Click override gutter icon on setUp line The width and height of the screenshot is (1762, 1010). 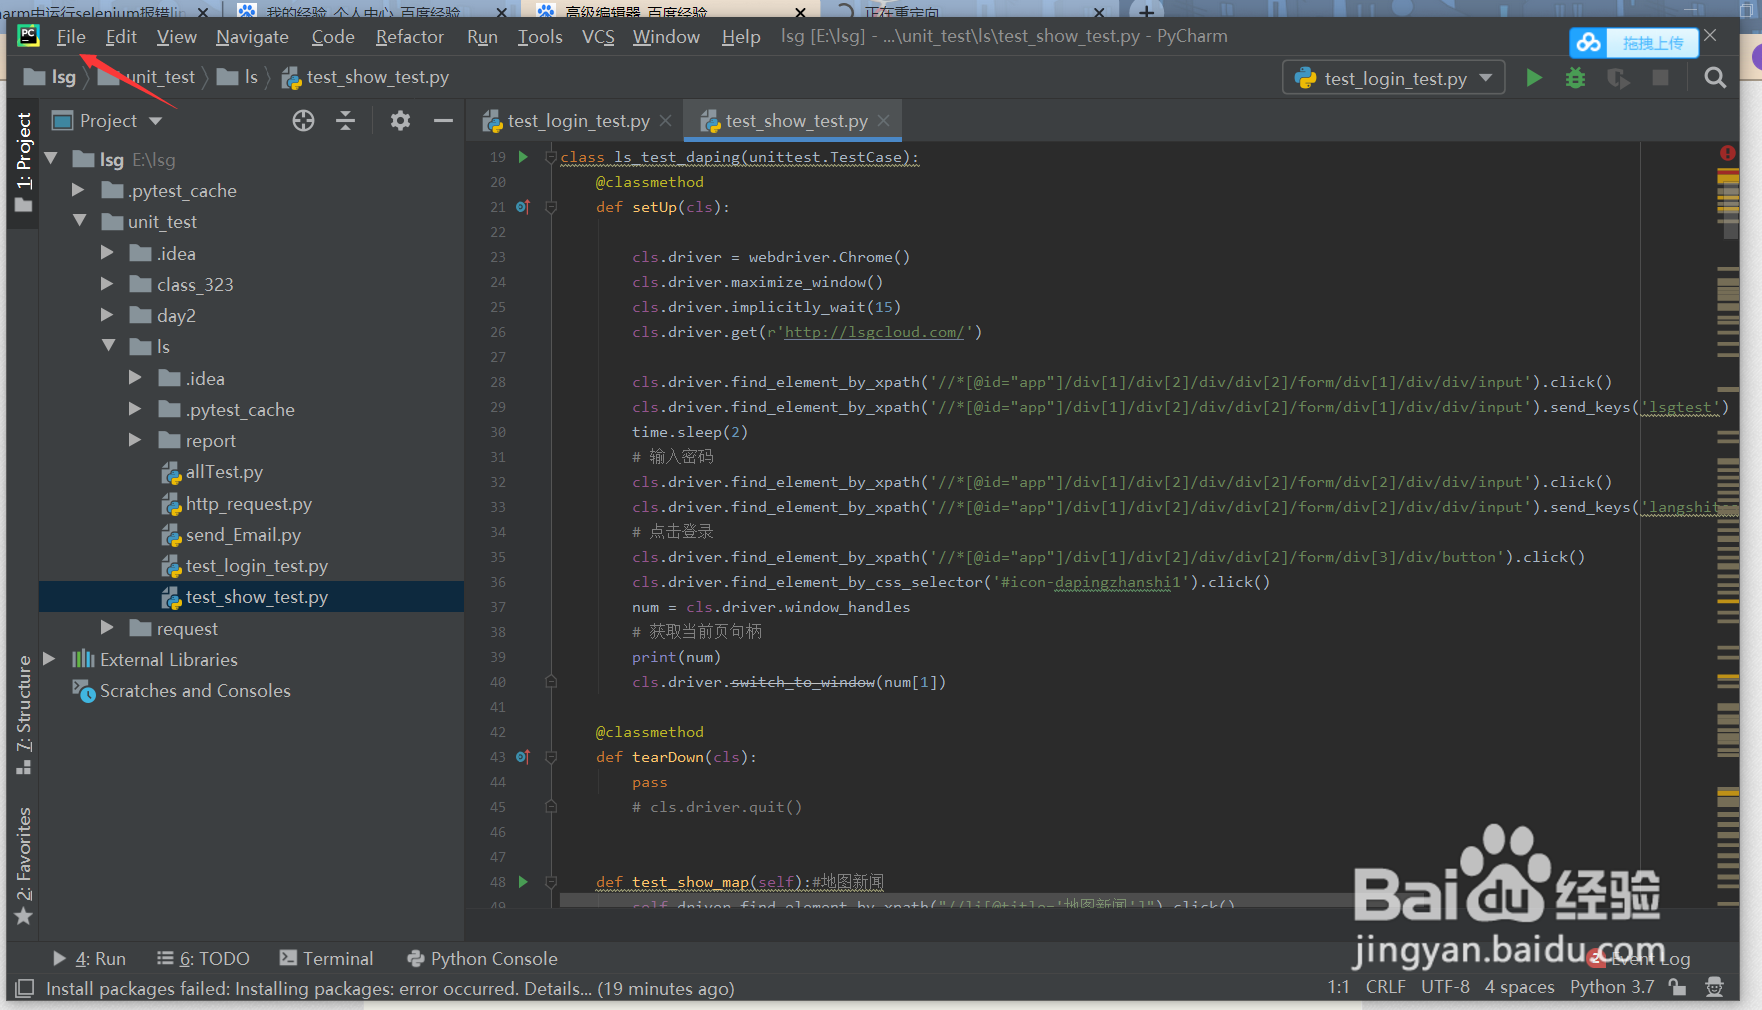click(523, 207)
